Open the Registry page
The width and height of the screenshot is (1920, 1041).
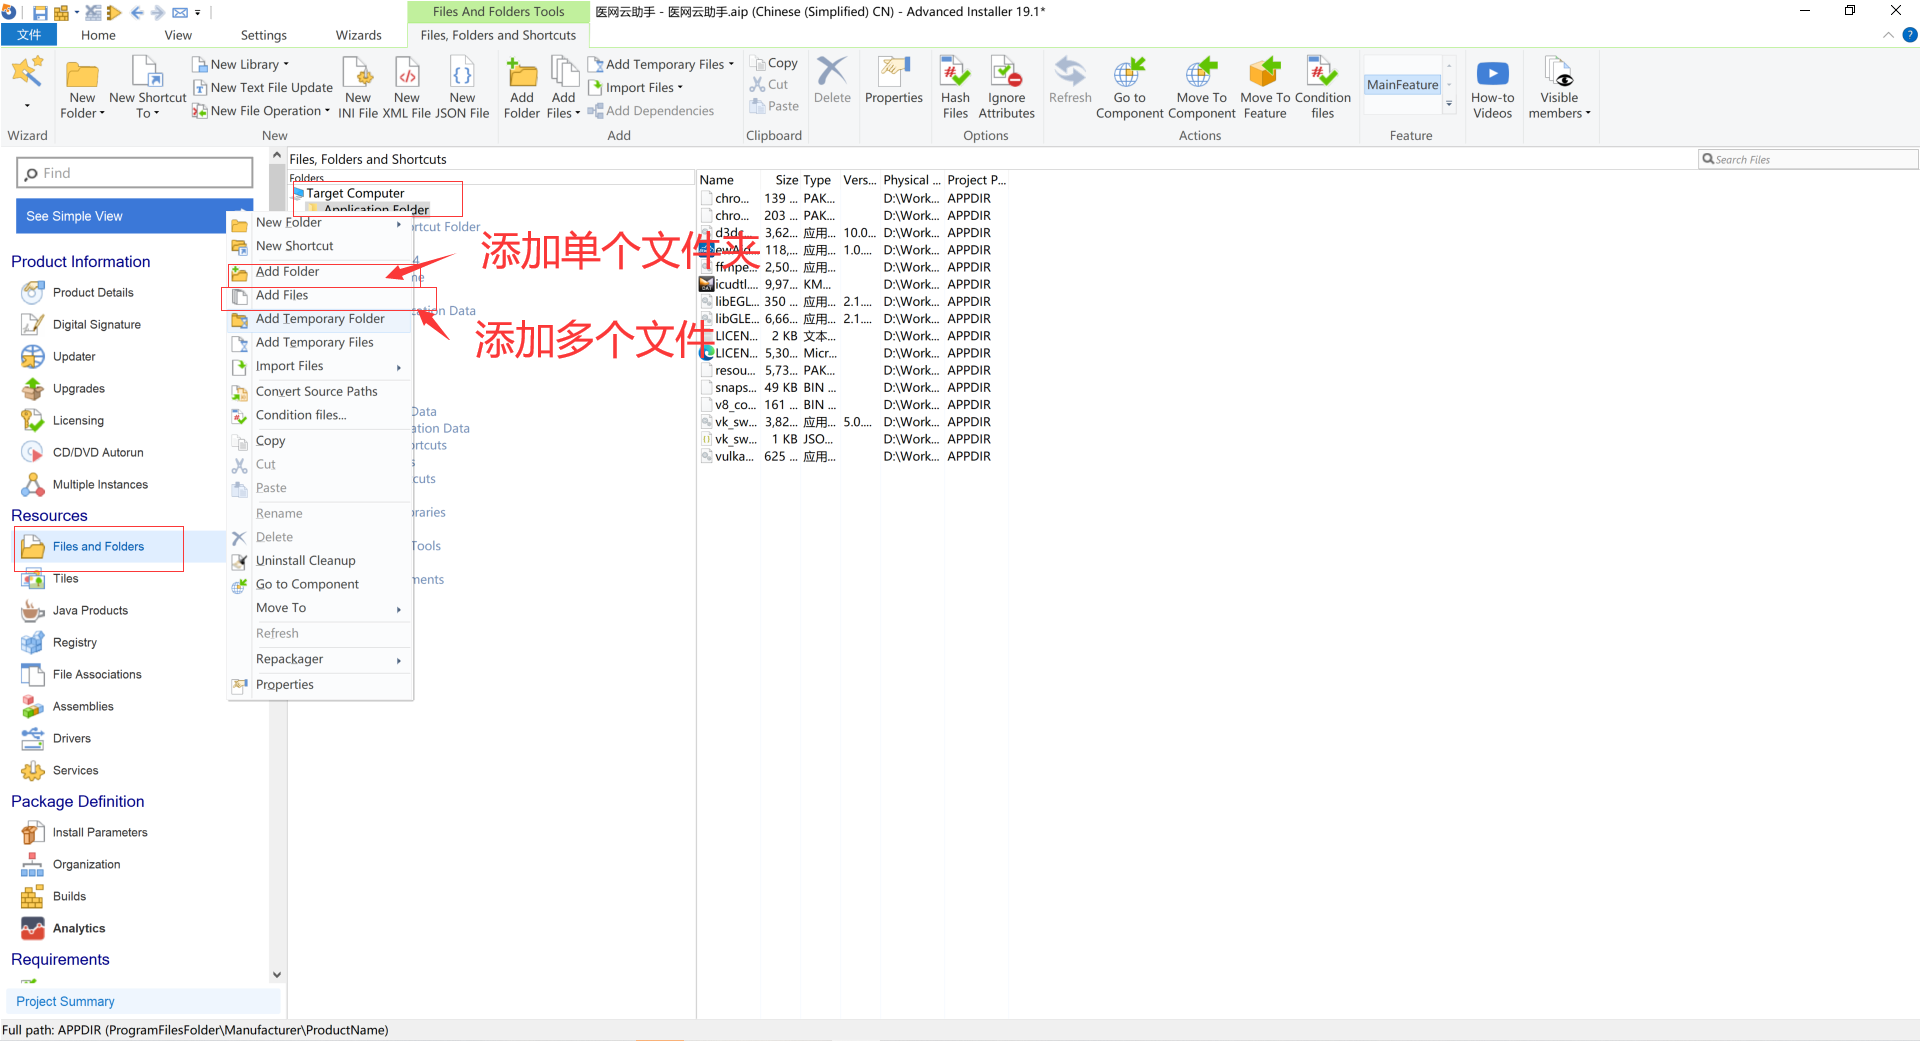pyautogui.click(x=75, y=643)
